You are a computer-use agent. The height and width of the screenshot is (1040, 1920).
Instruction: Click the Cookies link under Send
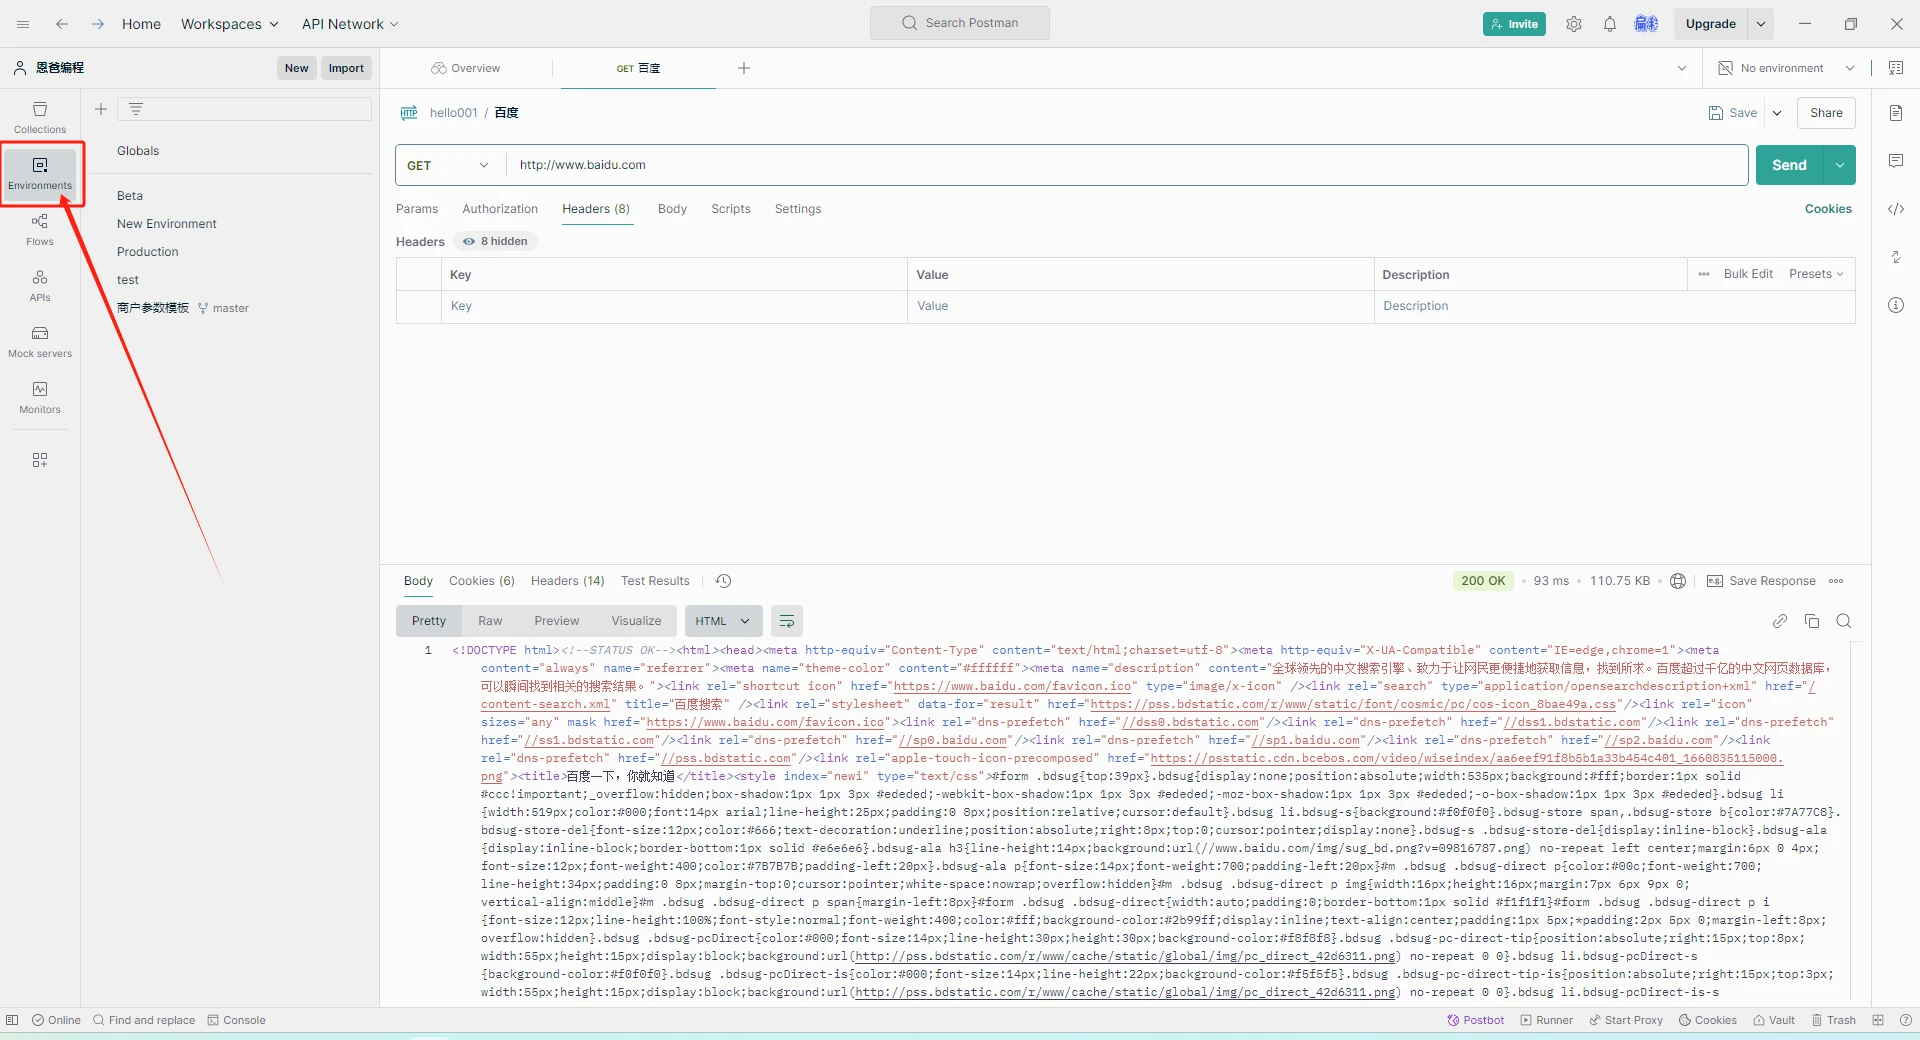(1828, 209)
